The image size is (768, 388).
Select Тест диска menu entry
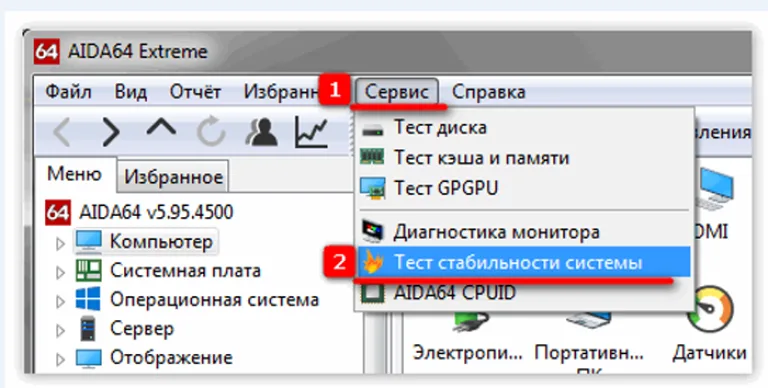point(524,127)
